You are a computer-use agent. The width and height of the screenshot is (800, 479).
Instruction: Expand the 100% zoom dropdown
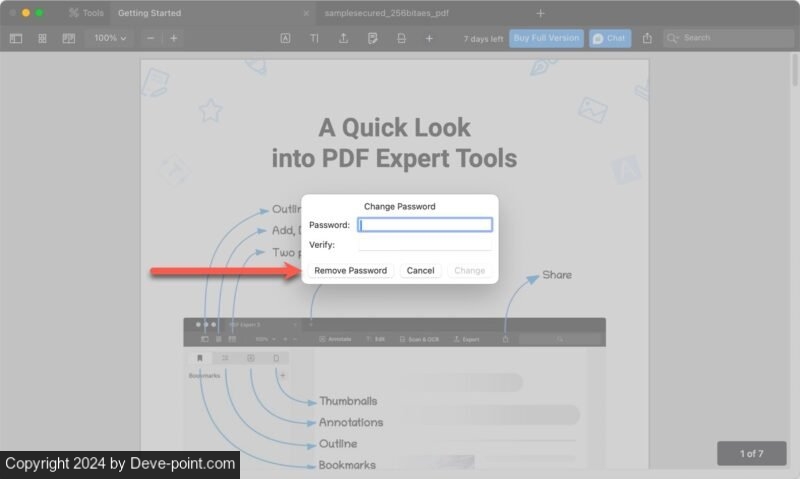(110, 38)
